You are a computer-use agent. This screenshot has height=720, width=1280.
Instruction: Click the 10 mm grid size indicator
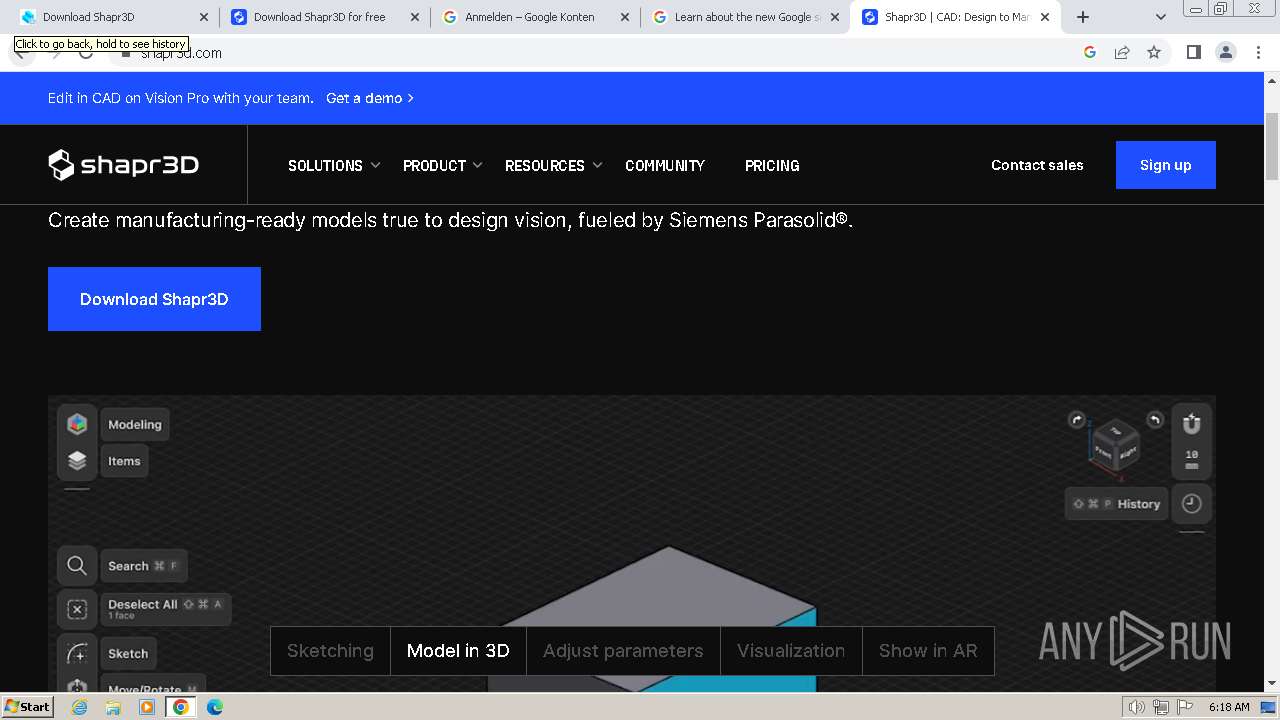point(1191,460)
